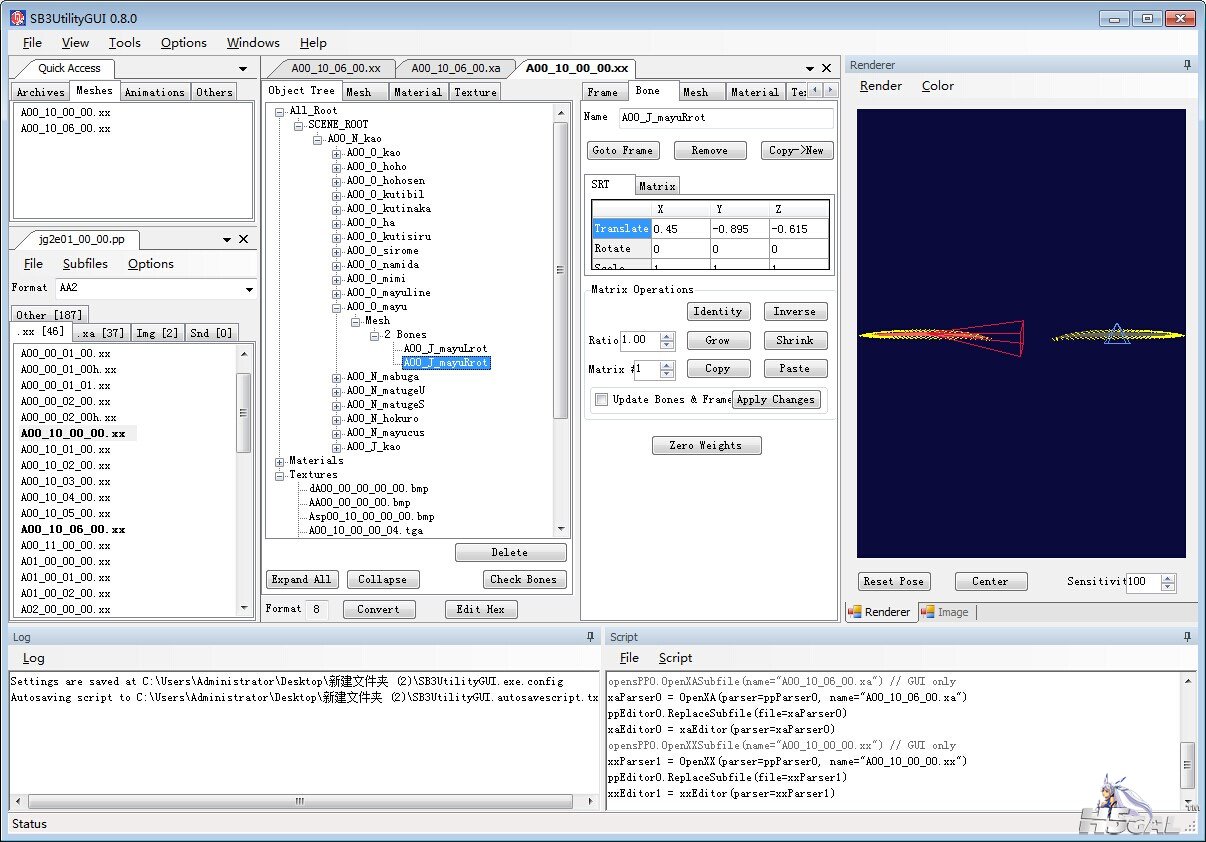The width and height of the screenshot is (1206, 842).
Task: Enable the Update Bones & Frames checkbox
Action: (601, 399)
